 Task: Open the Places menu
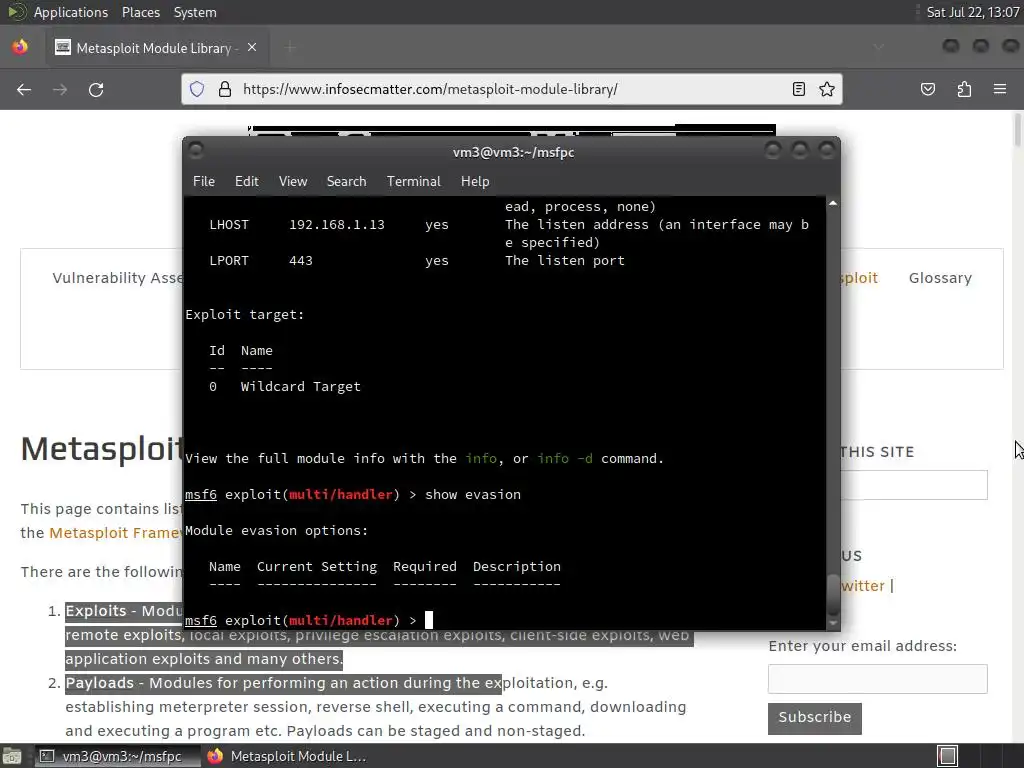coord(141,12)
